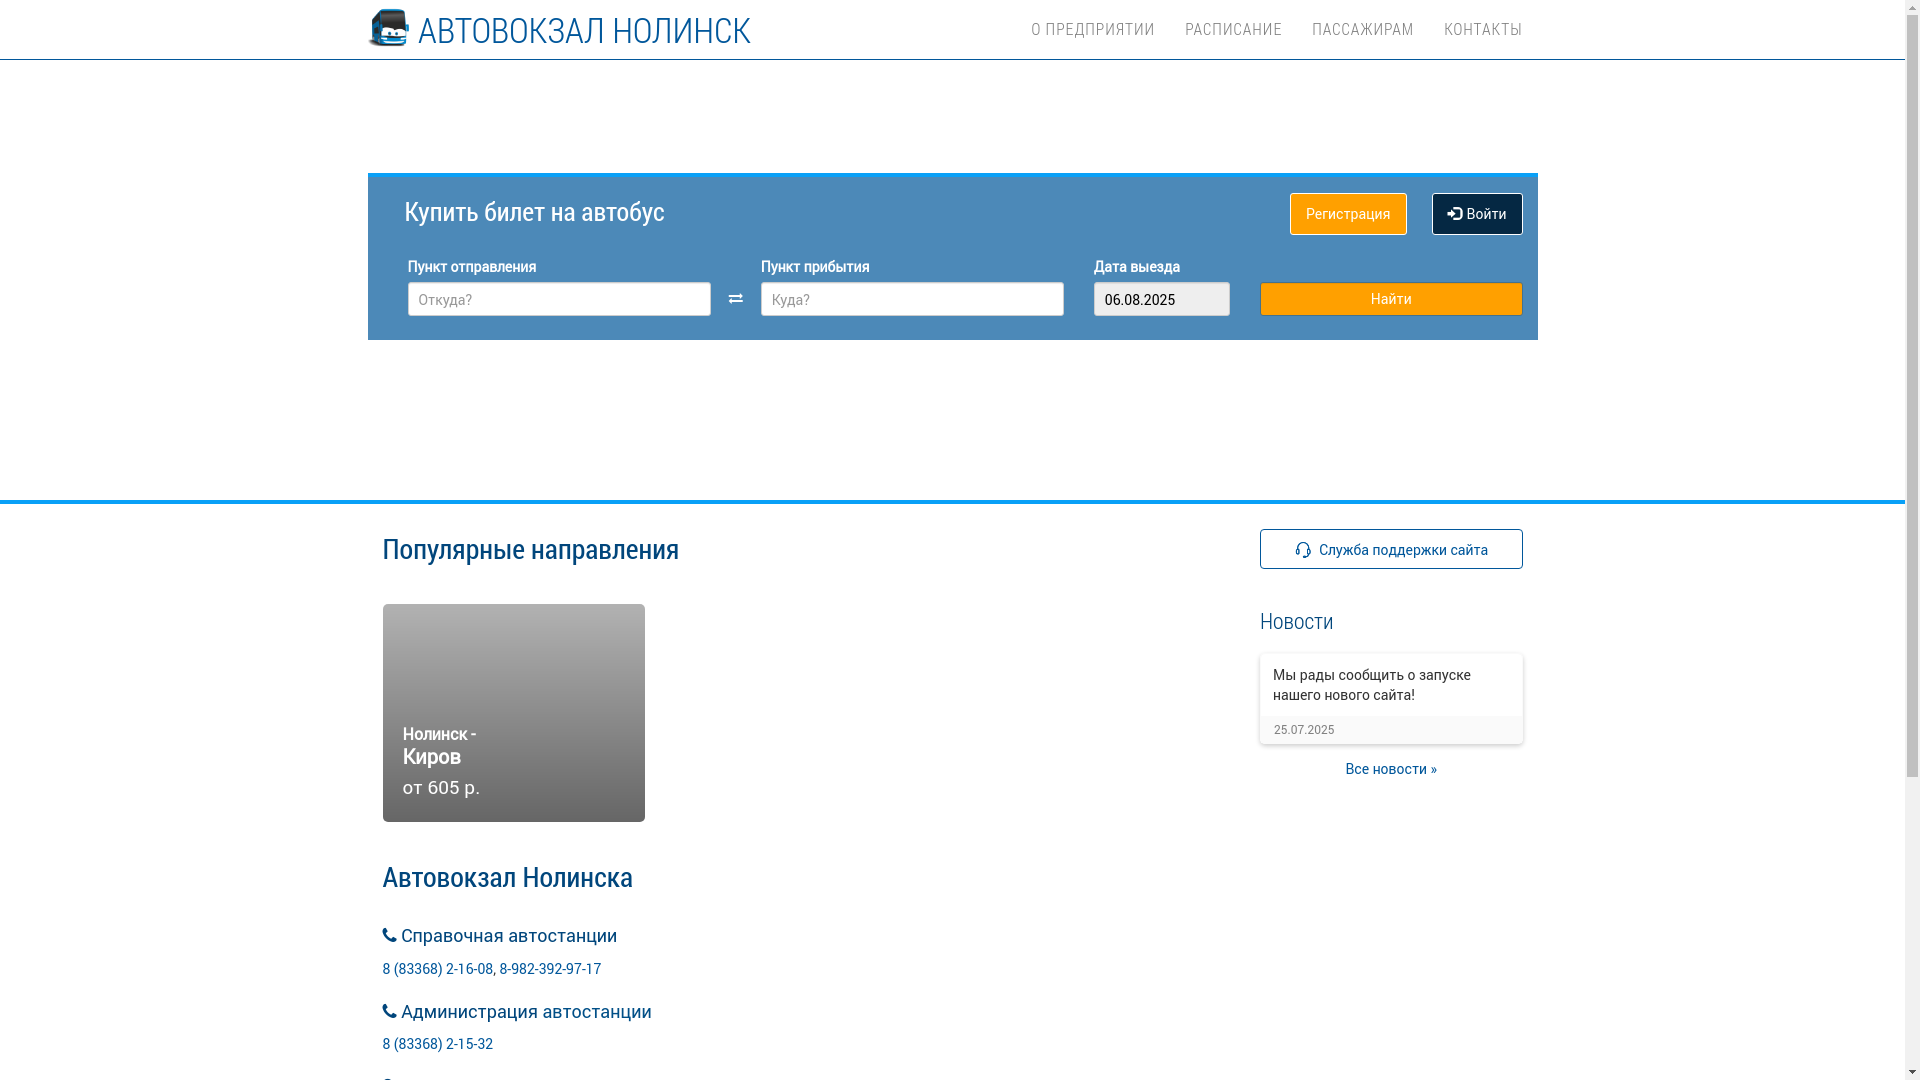Click the Войти login button

pos(1477,214)
